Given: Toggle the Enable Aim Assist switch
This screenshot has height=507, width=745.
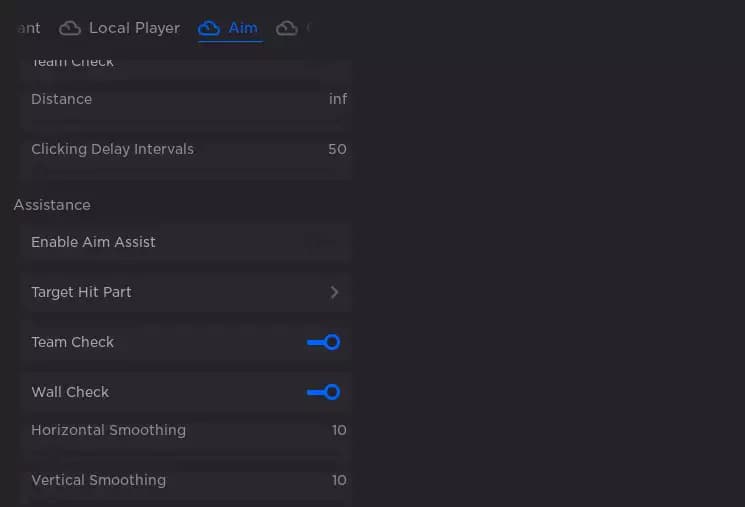Looking at the screenshot, I should pos(322,242).
